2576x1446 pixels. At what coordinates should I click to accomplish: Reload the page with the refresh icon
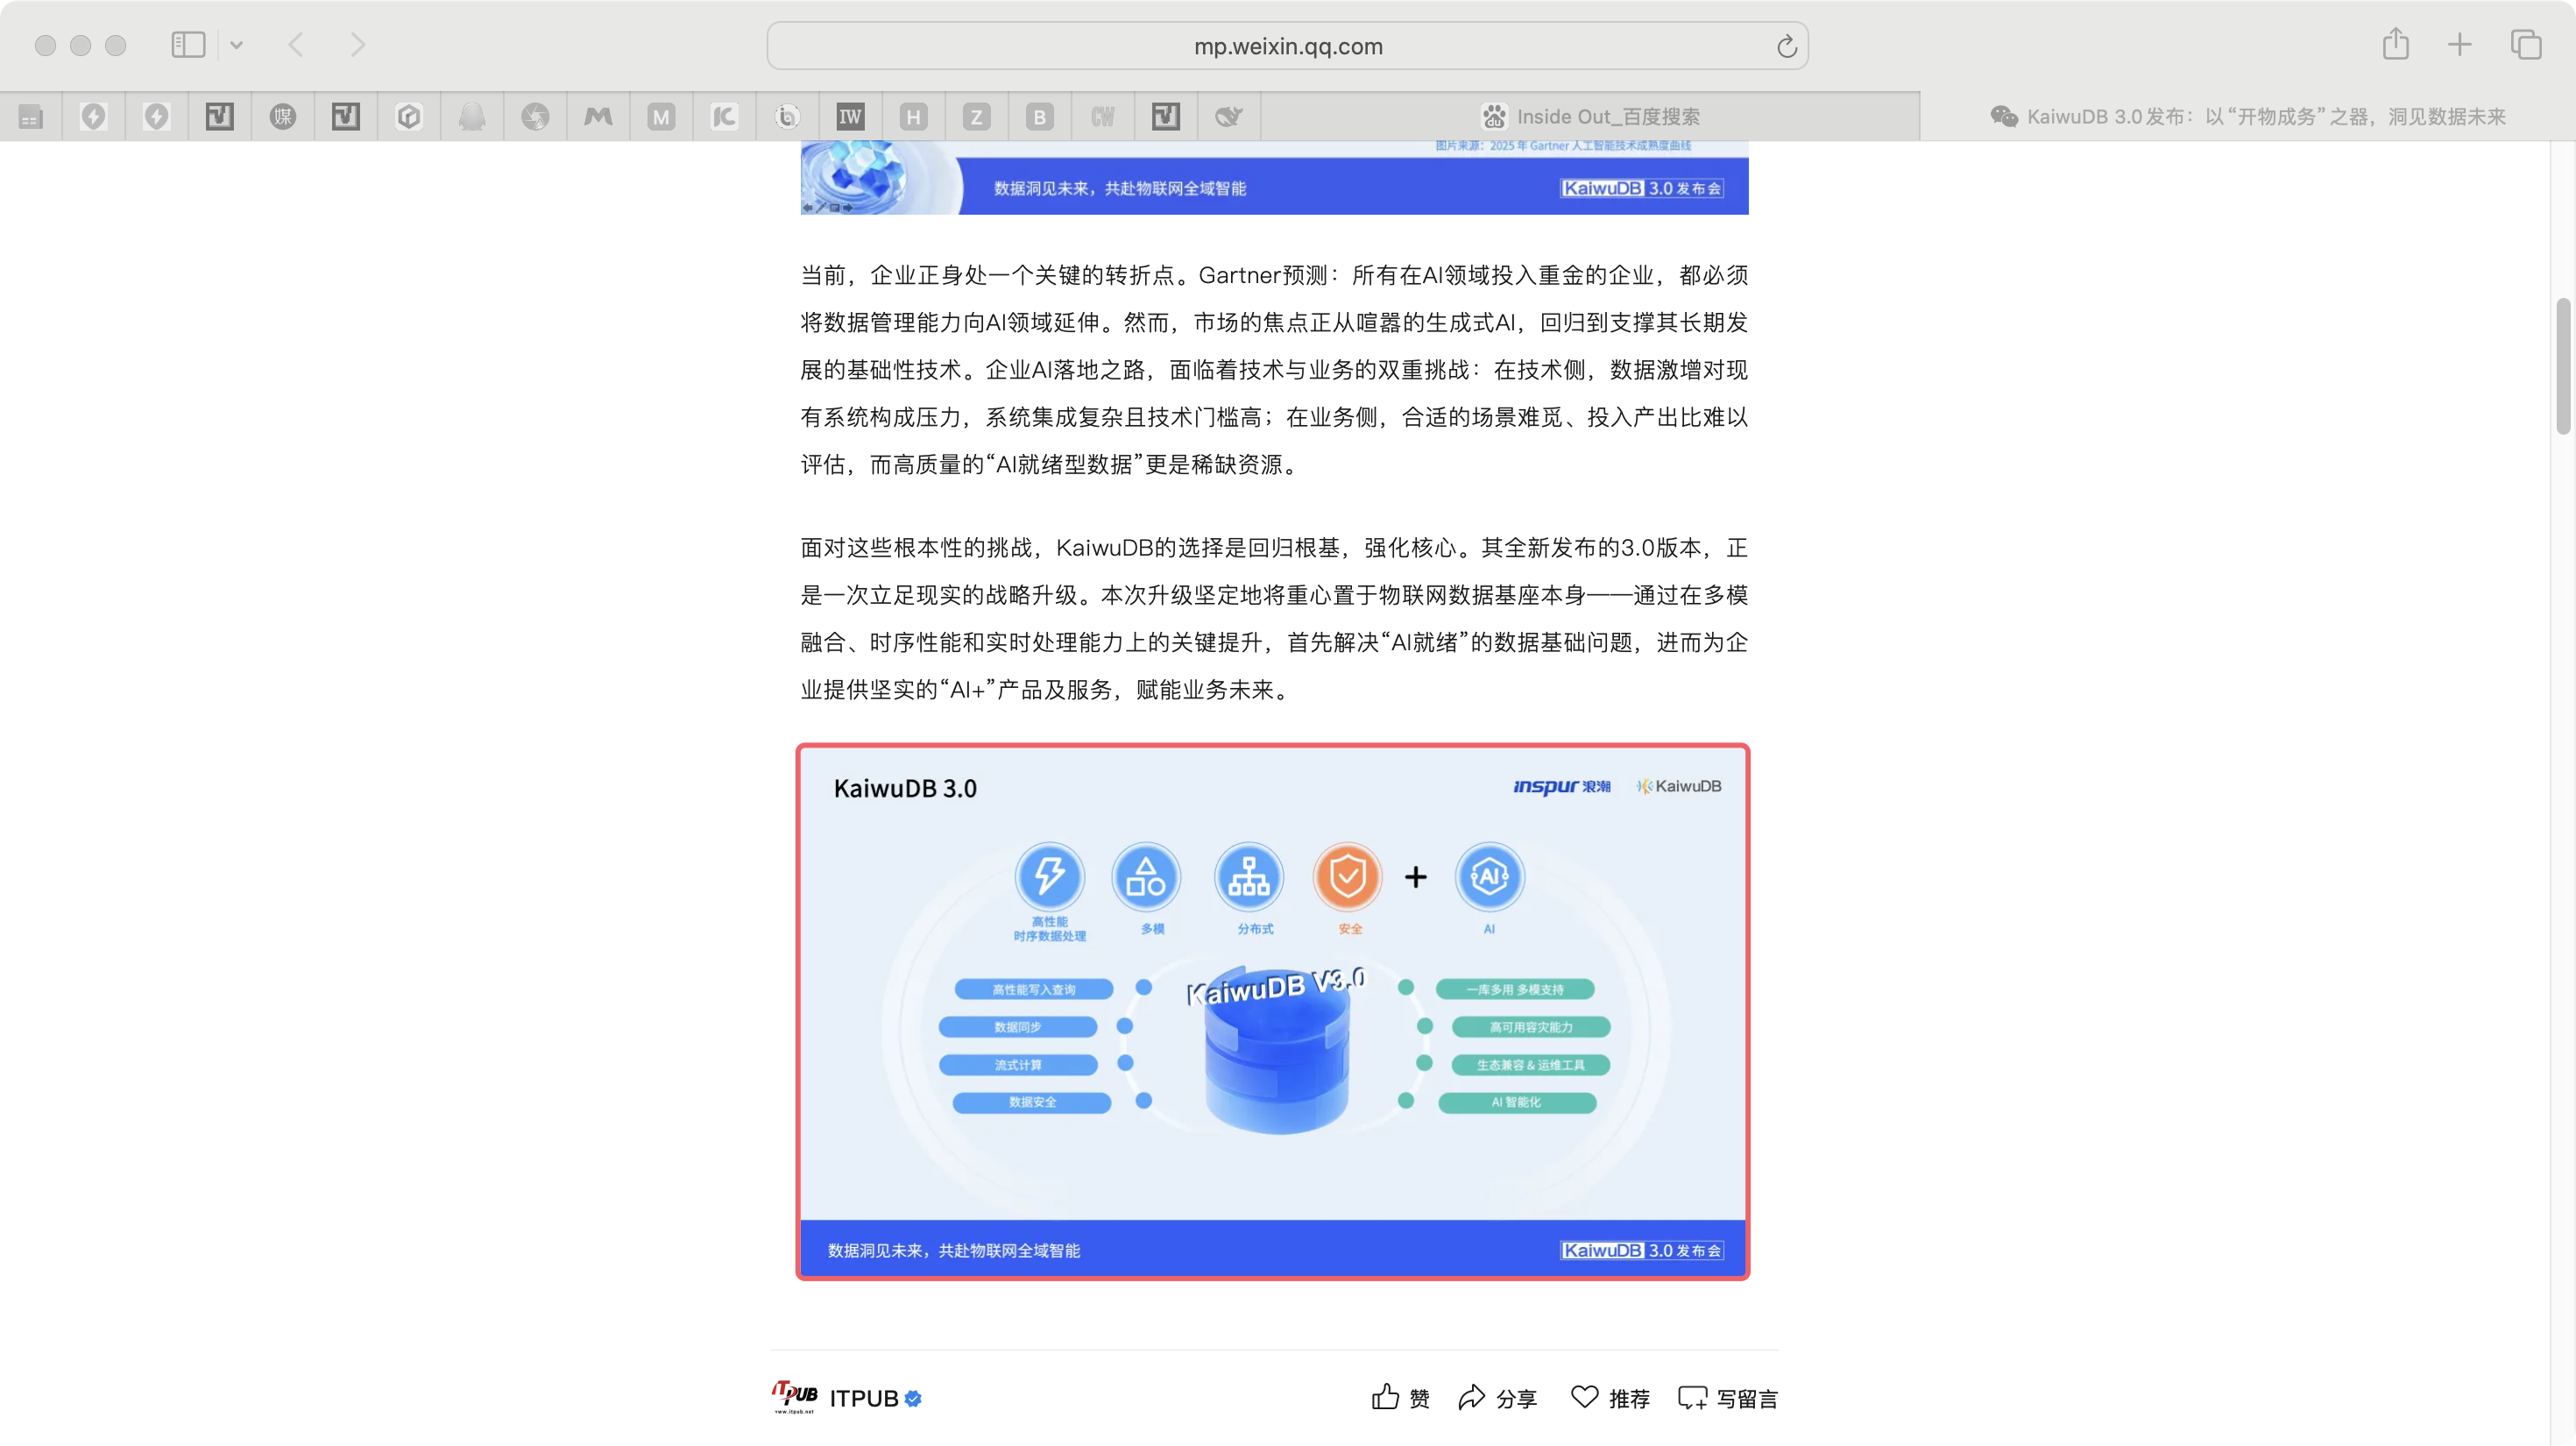point(1786,46)
